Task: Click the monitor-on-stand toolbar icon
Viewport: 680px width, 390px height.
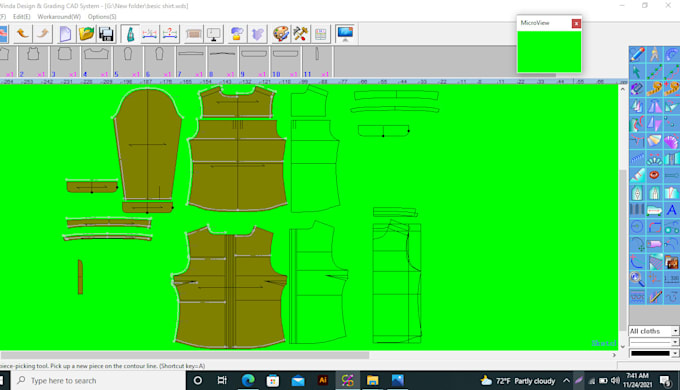Action: (214, 34)
